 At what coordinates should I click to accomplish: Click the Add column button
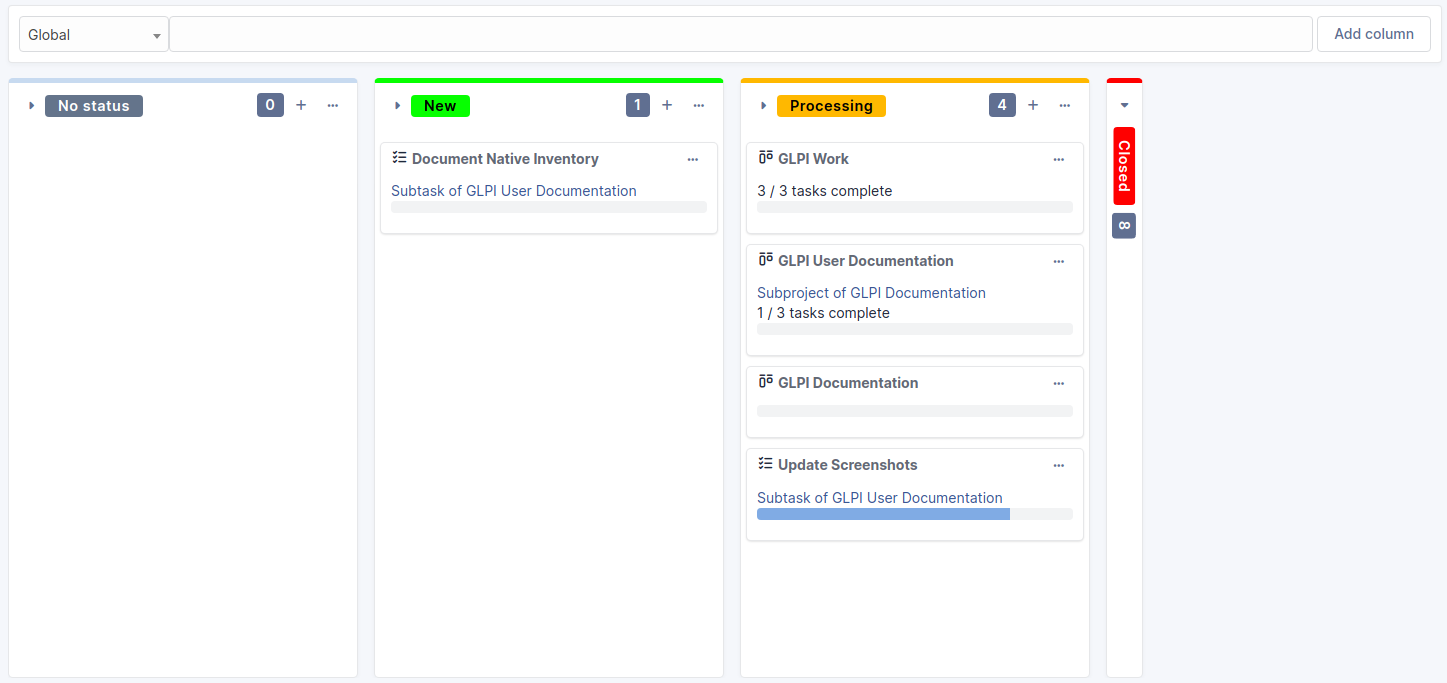[1374, 34]
